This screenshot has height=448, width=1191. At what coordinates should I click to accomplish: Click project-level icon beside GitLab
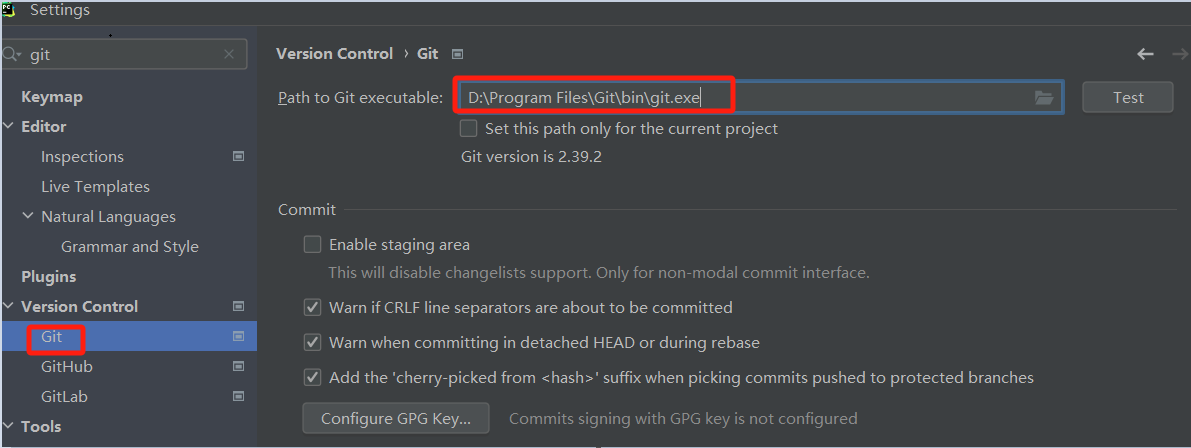point(238,397)
